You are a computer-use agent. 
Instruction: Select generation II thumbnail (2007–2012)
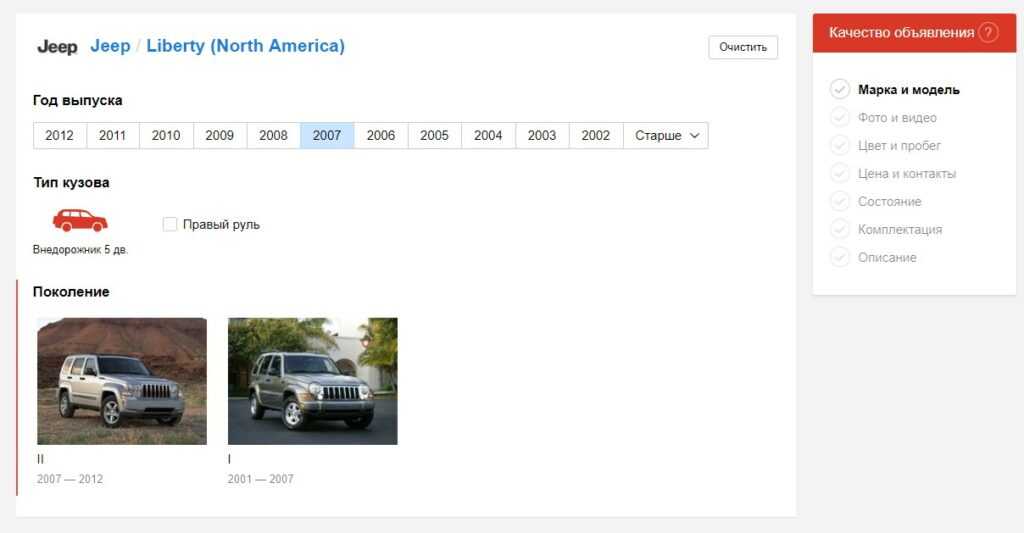click(122, 381)
